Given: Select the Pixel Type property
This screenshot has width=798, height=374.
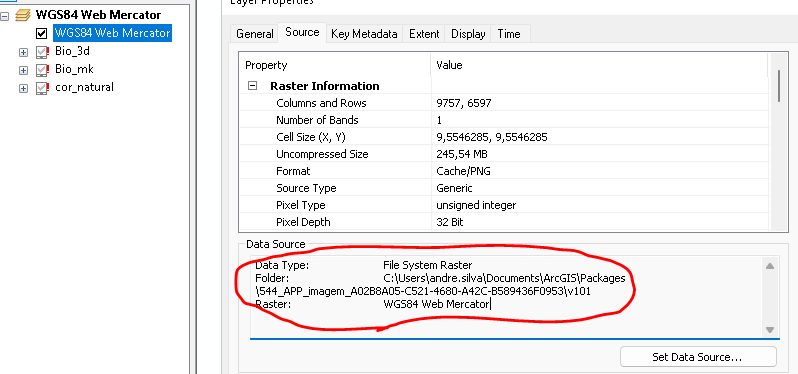Looking at the screenshot, I should point(300,205).
